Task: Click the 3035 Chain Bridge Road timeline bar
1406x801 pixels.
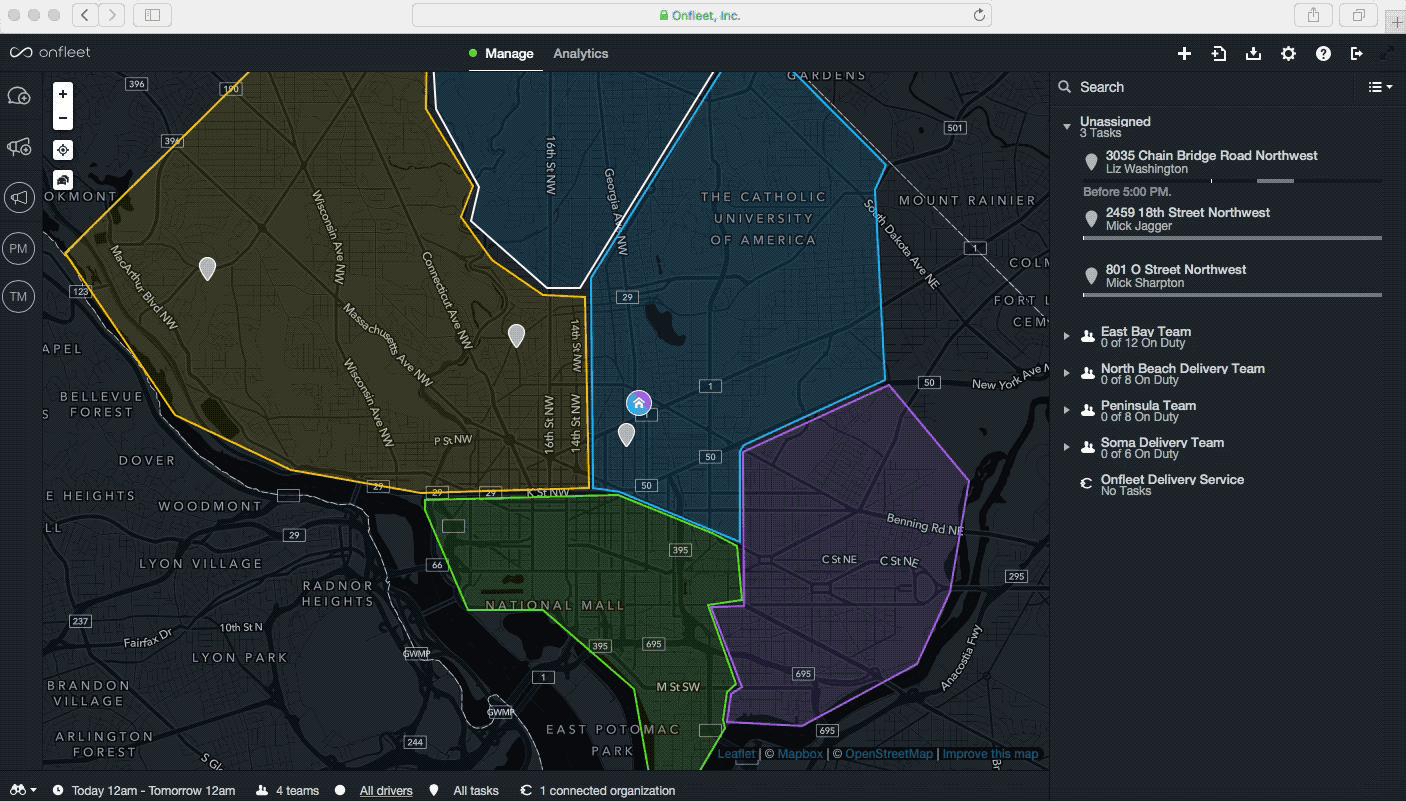Action: tap(1274, 181)
